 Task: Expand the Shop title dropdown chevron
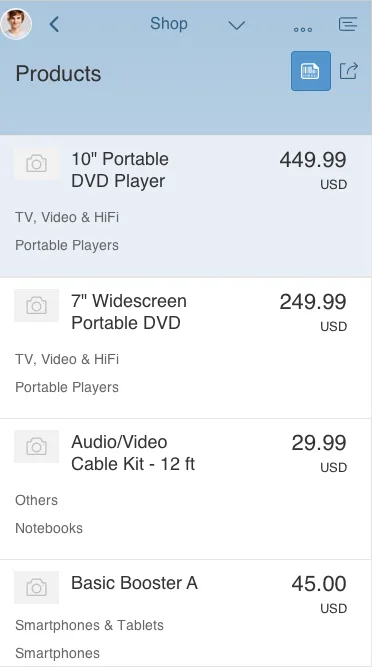(x=236, y=26)
